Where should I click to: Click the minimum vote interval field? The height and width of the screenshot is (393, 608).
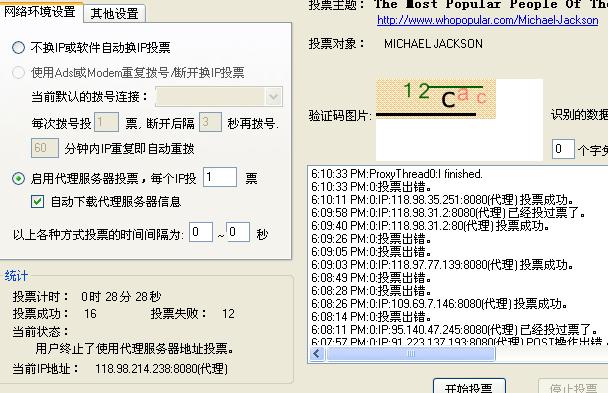click(201, 232)
